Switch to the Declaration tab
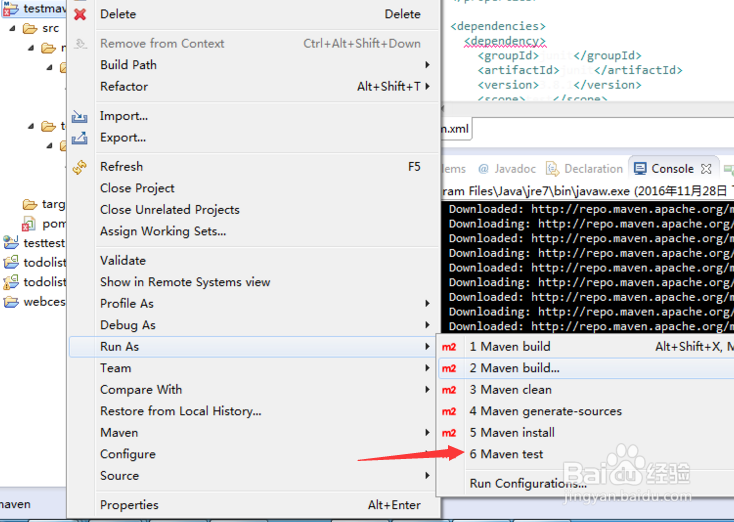This screenshot has height=522, width=734. point(585,169)
